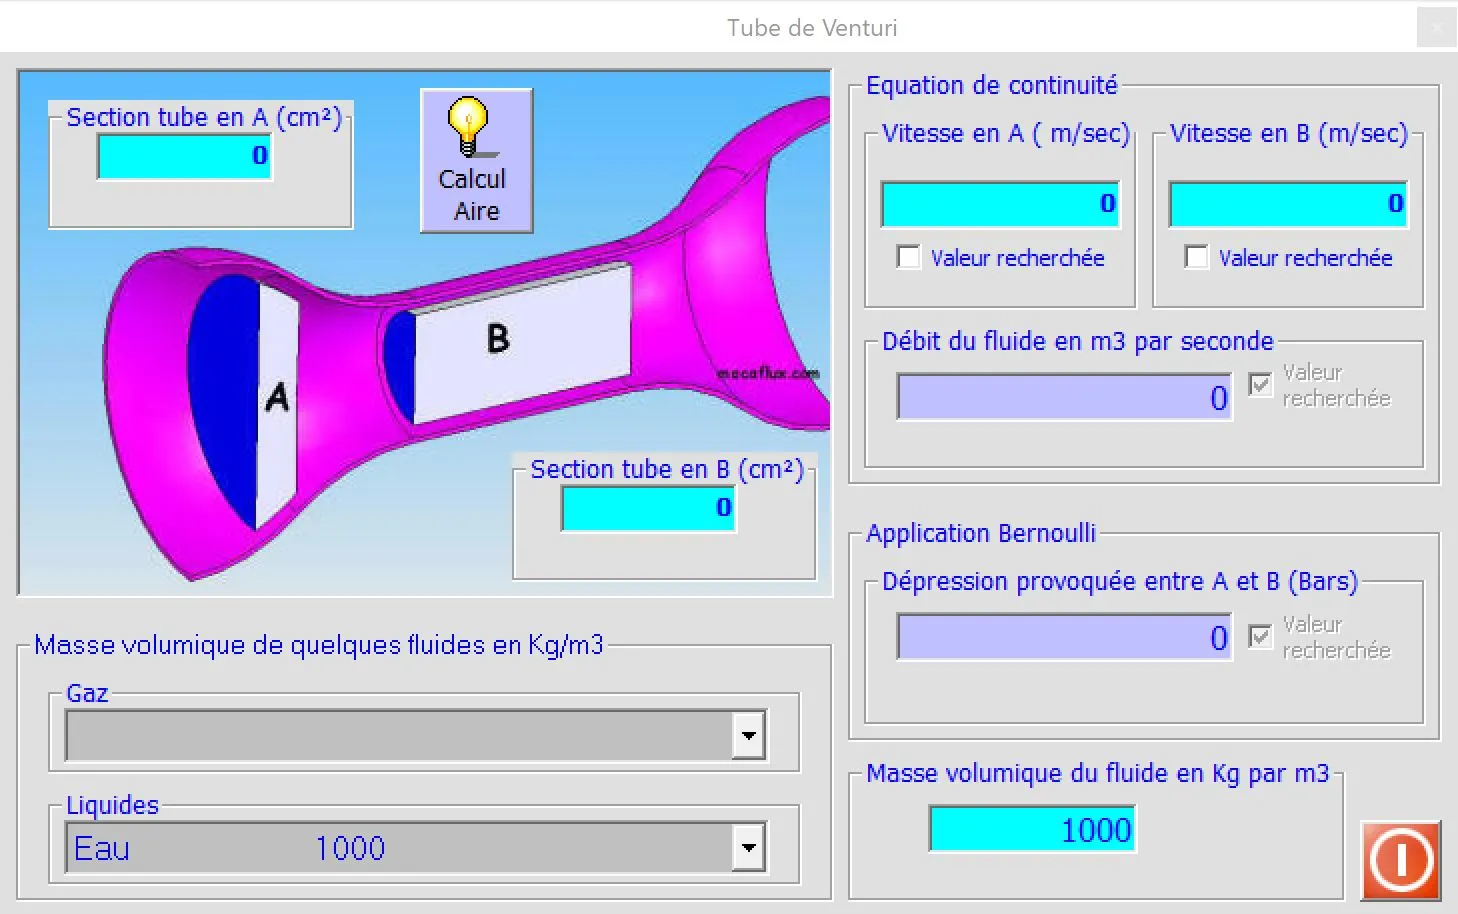Enable Valeur recherchée under Vitesse en A
Image resolution: width=1458 pixels, height=914 pixels.
[908, 257]
